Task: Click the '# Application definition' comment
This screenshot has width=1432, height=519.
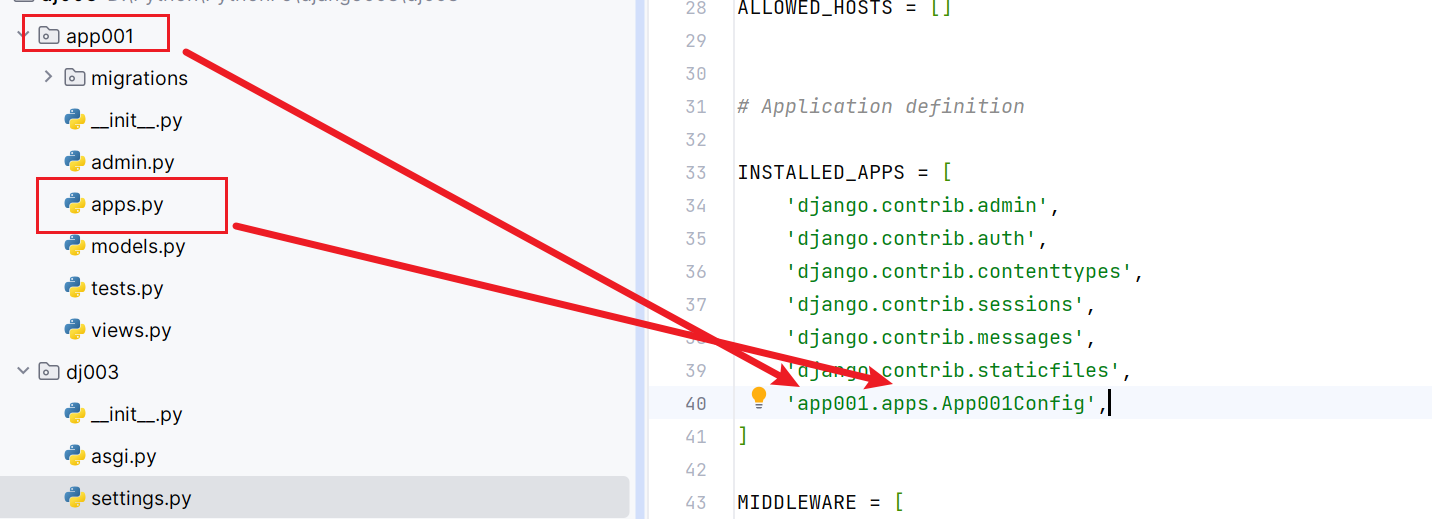Action: pos(881,106)
